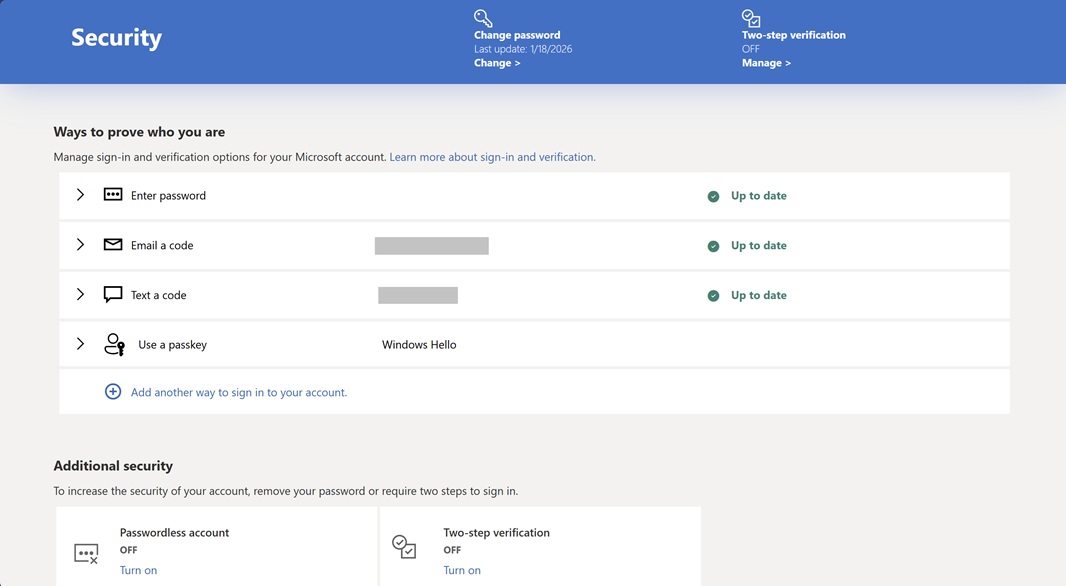Open the Change > link in header
This screenshot has width=1066, height=586.
tap(497, 63)
